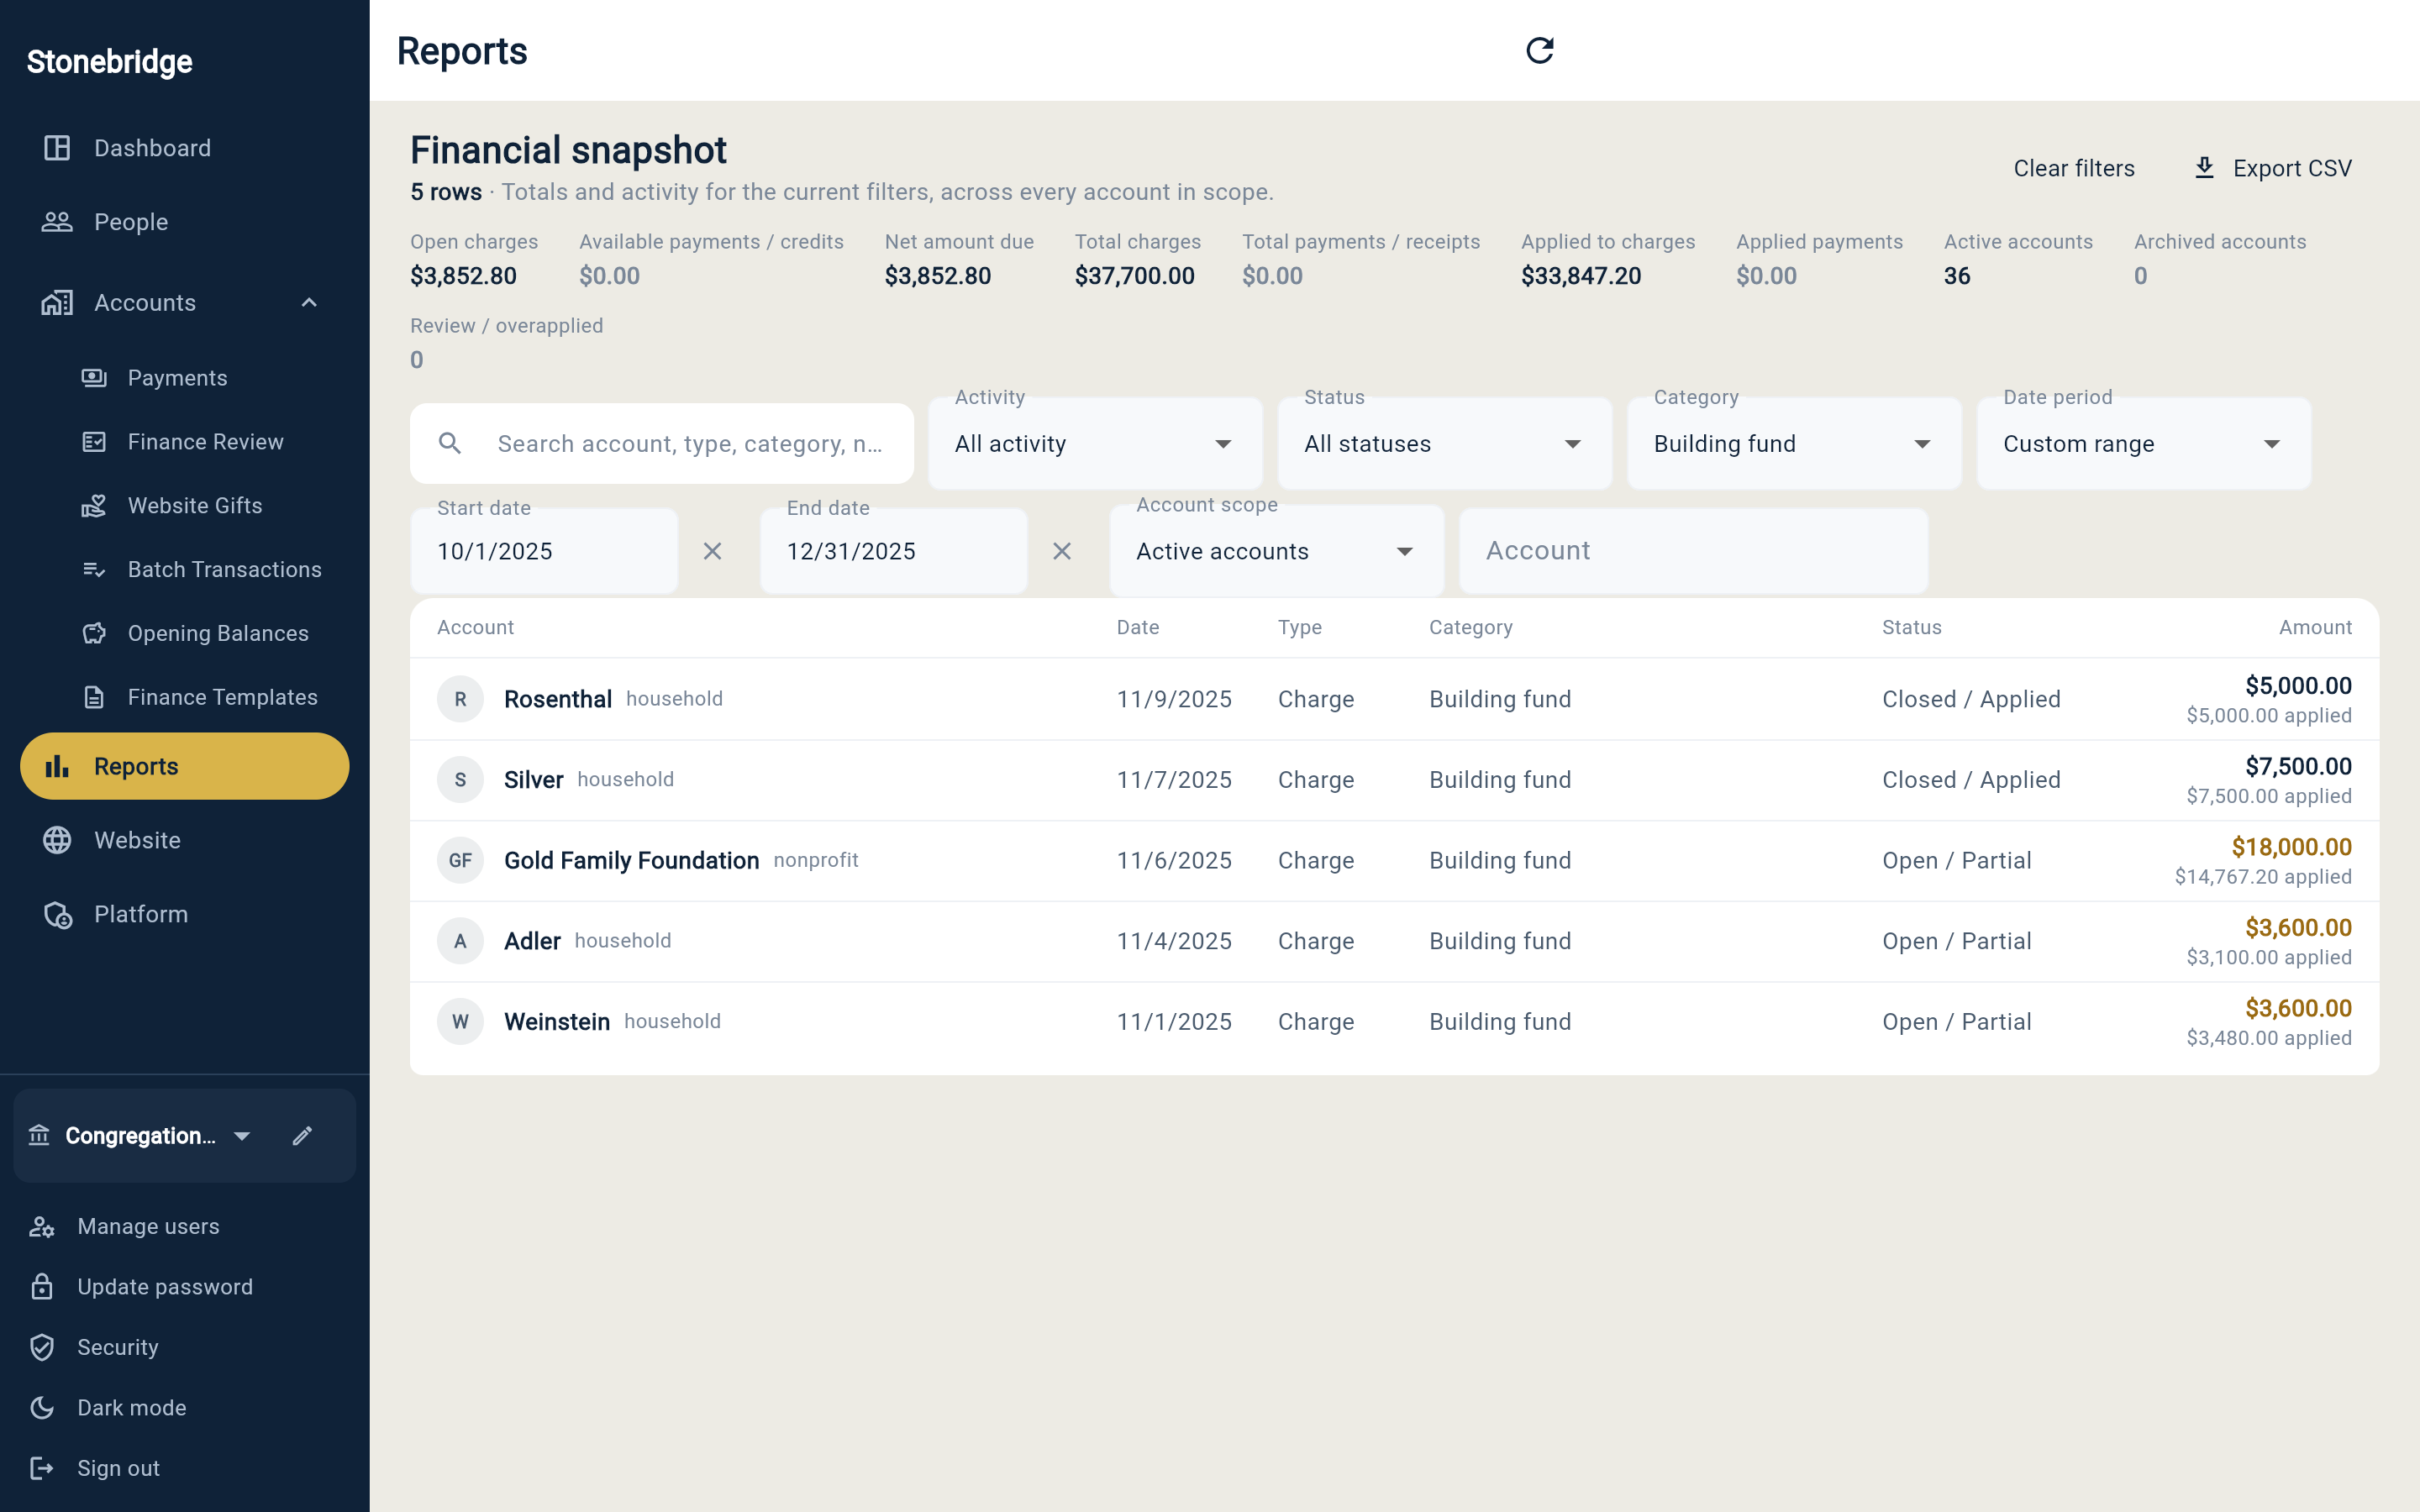Image resolution: width=2420 pixels, height=1512 pixels.
Task: Collapse the Accounts sidebar group
Action: coord(309,303)
